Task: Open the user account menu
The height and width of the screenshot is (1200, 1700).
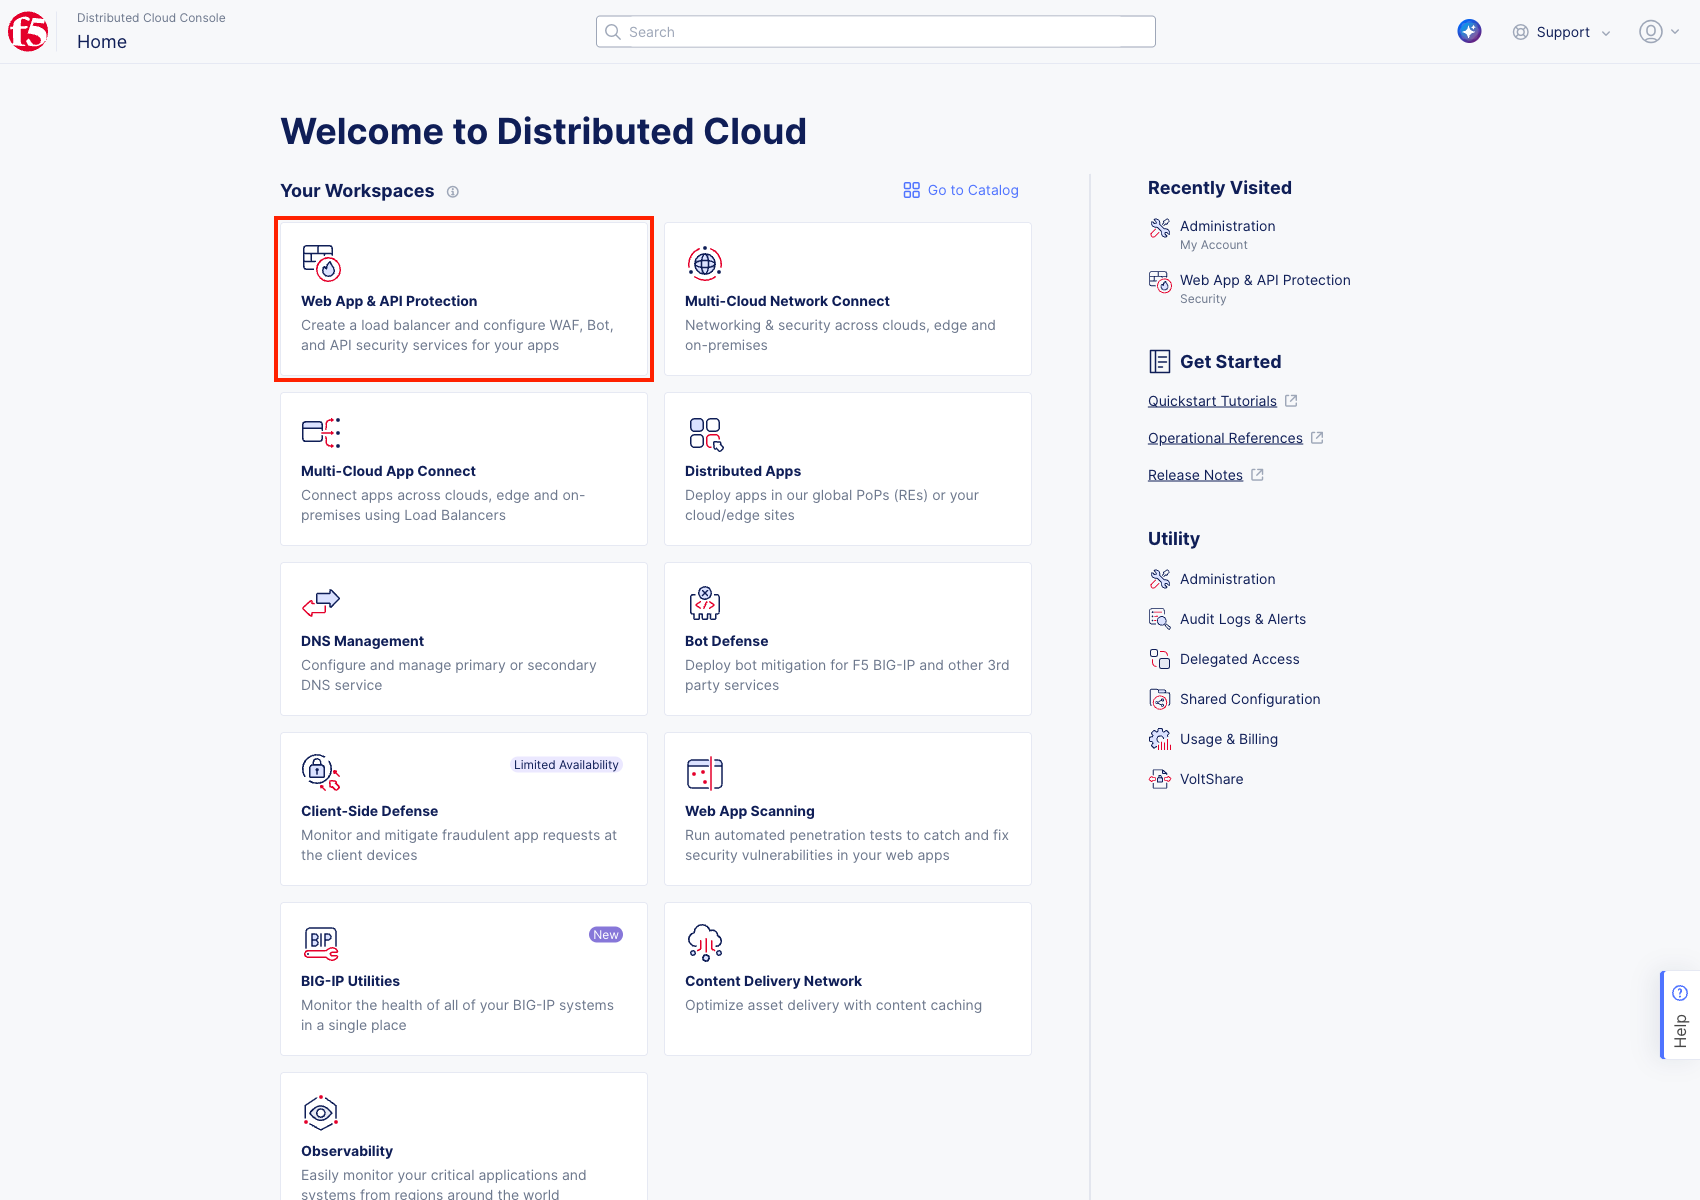Action: pos(1659,32)
